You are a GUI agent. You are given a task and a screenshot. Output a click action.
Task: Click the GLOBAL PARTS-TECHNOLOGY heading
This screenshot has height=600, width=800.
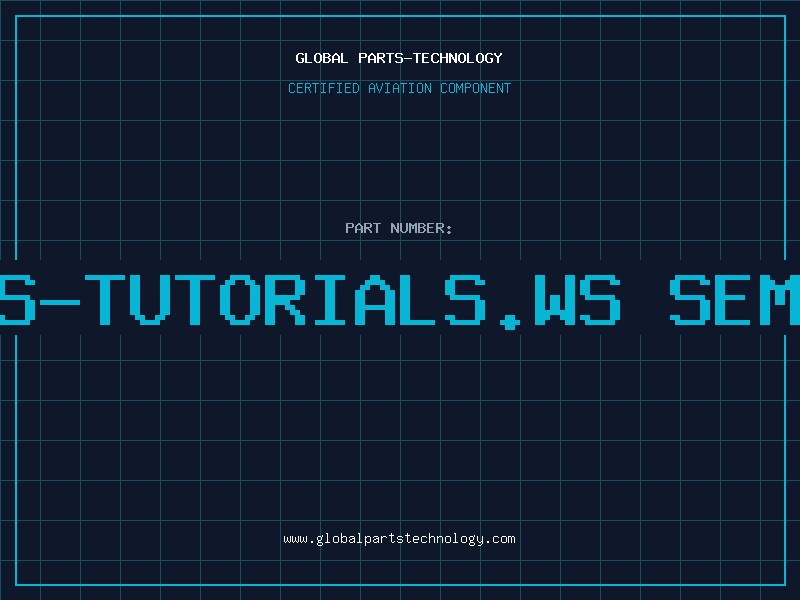[399, 58]
